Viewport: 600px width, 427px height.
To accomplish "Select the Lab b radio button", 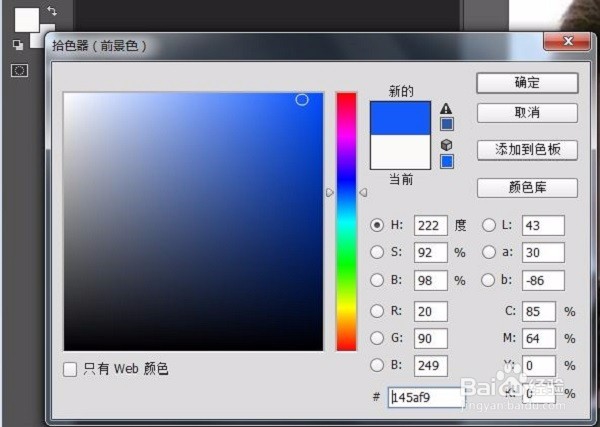I will 488,280.
